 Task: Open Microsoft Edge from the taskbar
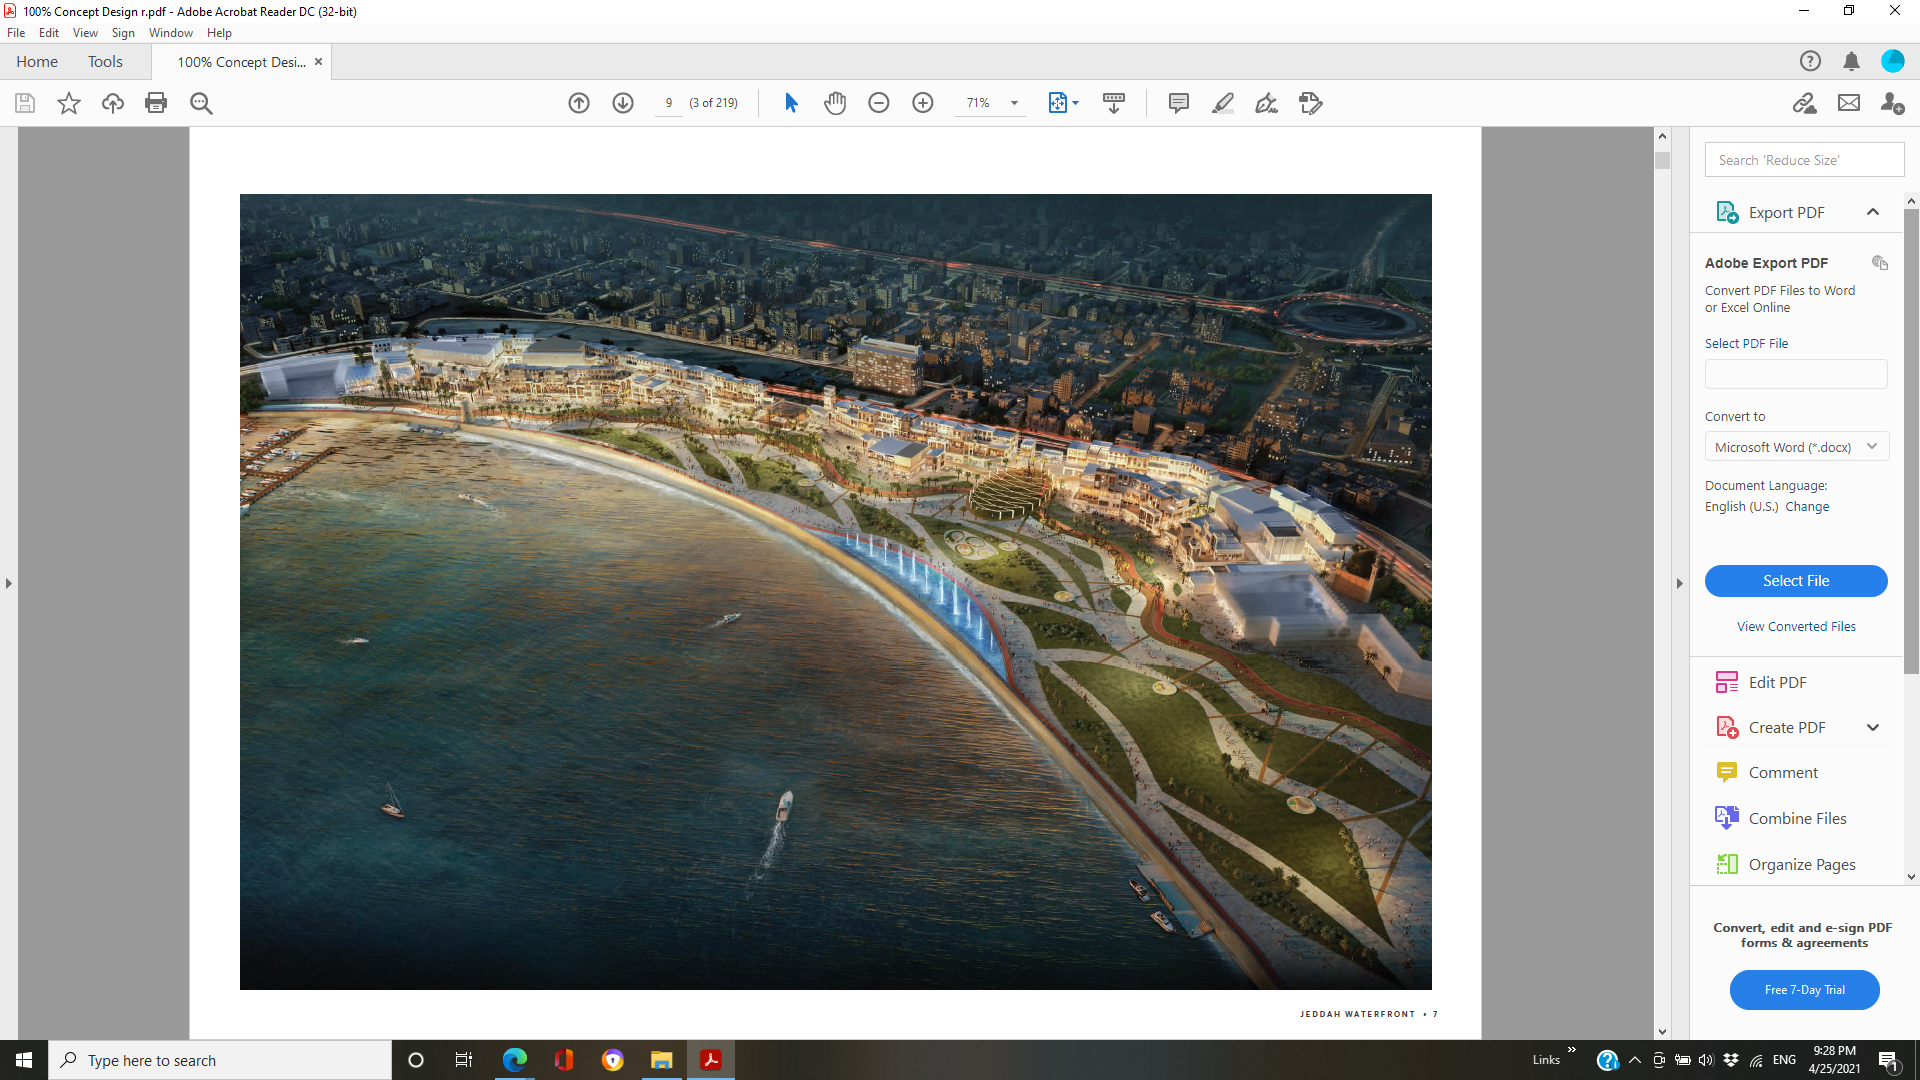(x=515, y=1060)
